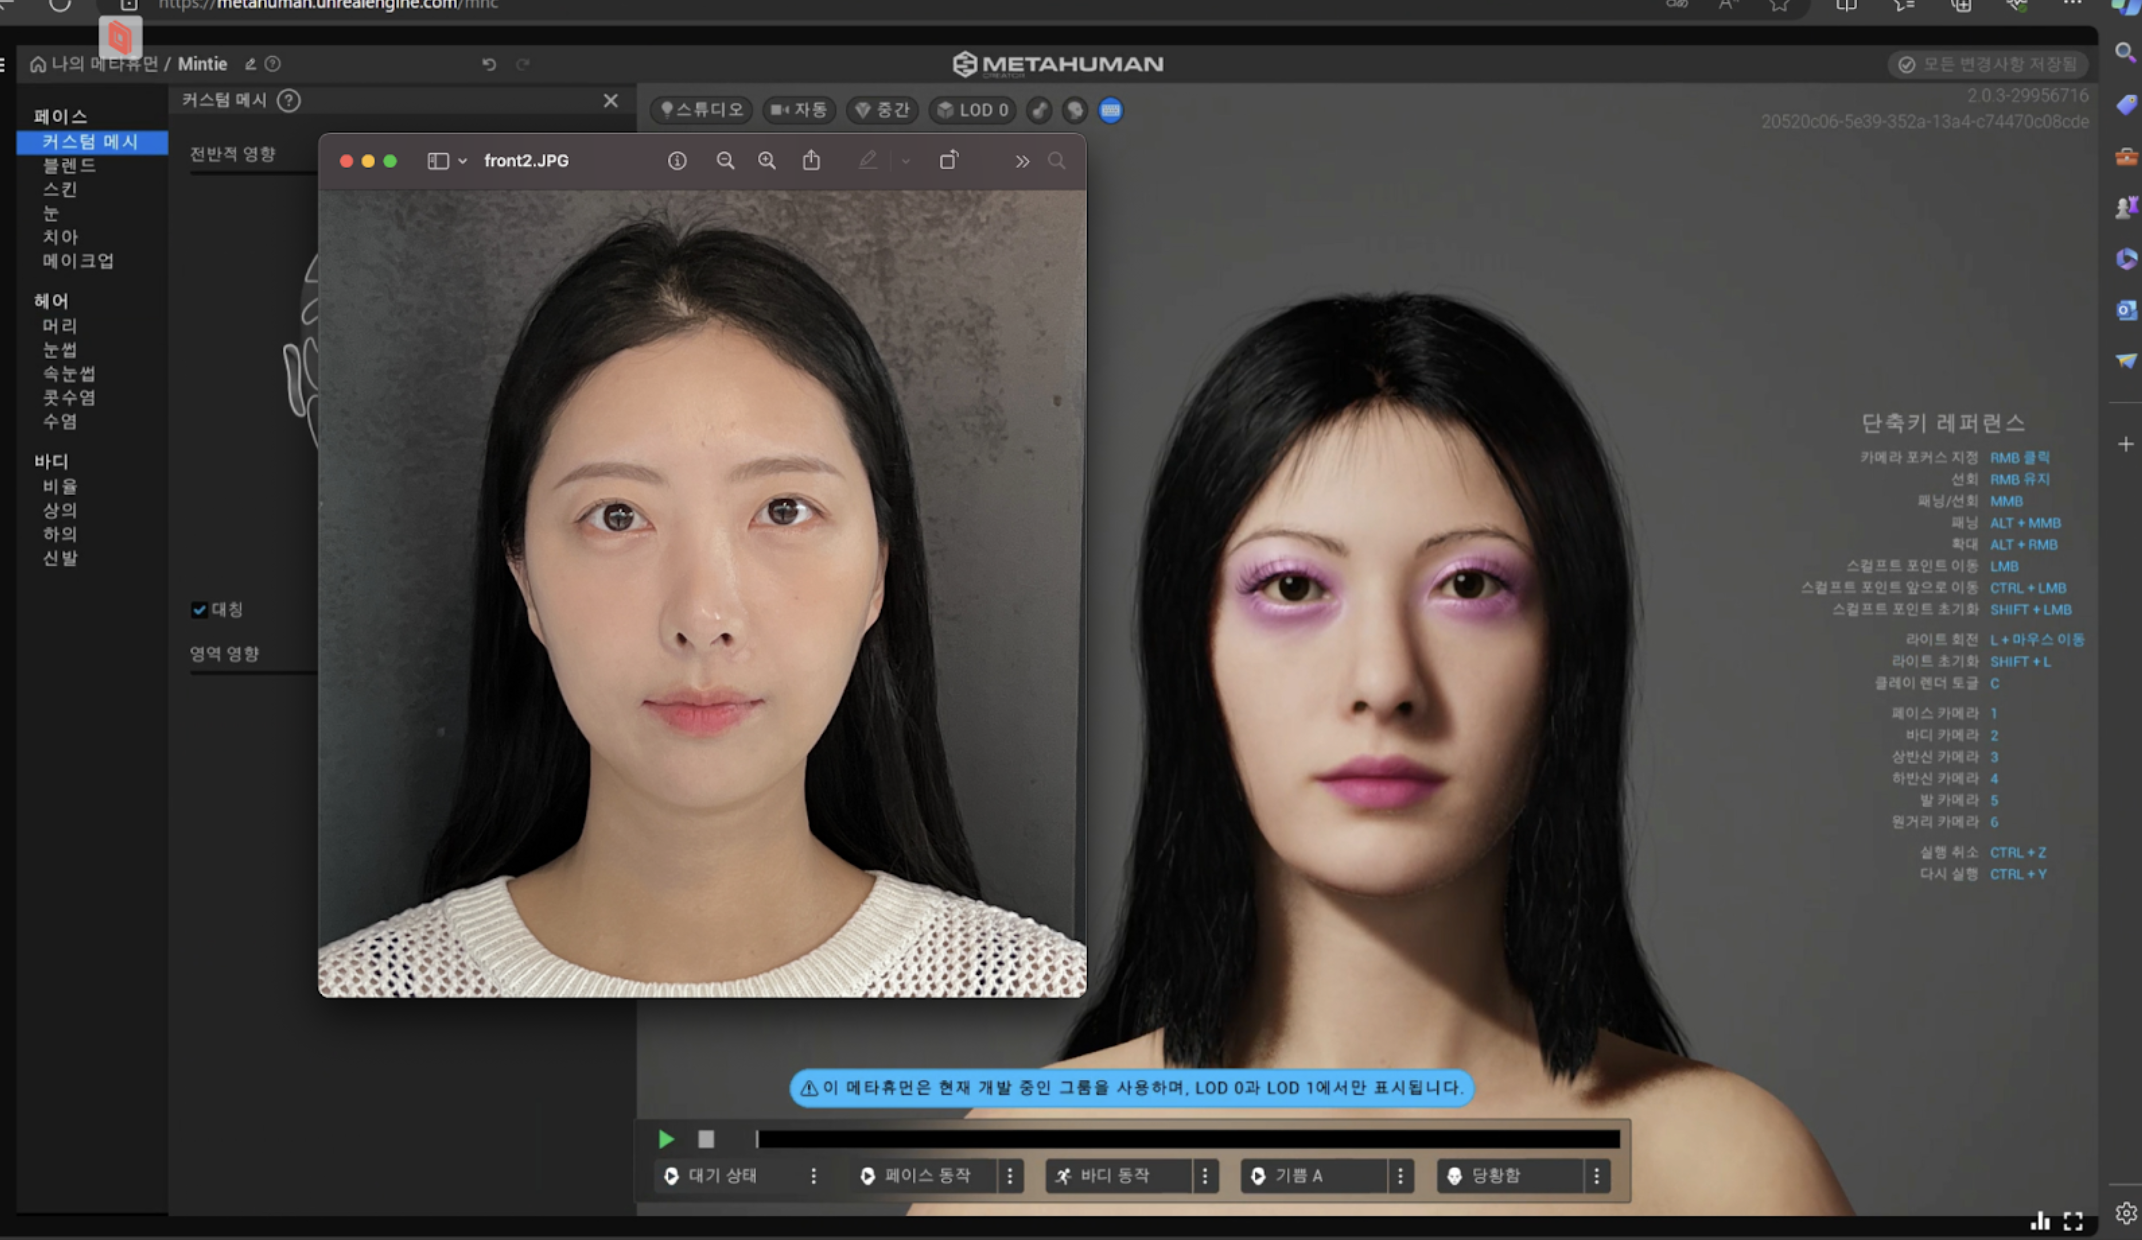
Task: Open options menu for 당황함
Action: pyautogui.click(x=1596, y=1176)
